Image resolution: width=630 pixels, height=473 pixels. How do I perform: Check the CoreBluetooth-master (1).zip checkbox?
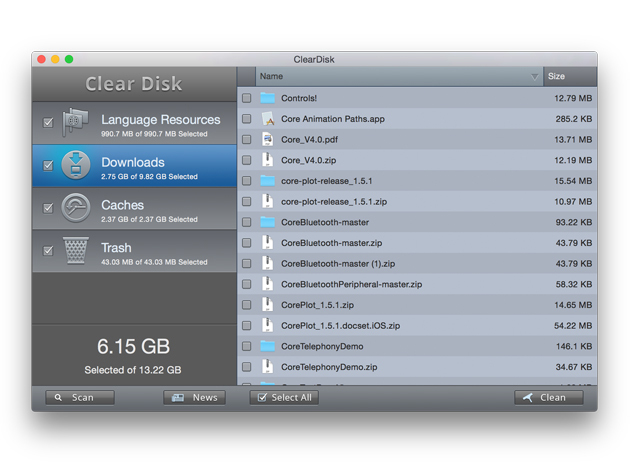247,264
